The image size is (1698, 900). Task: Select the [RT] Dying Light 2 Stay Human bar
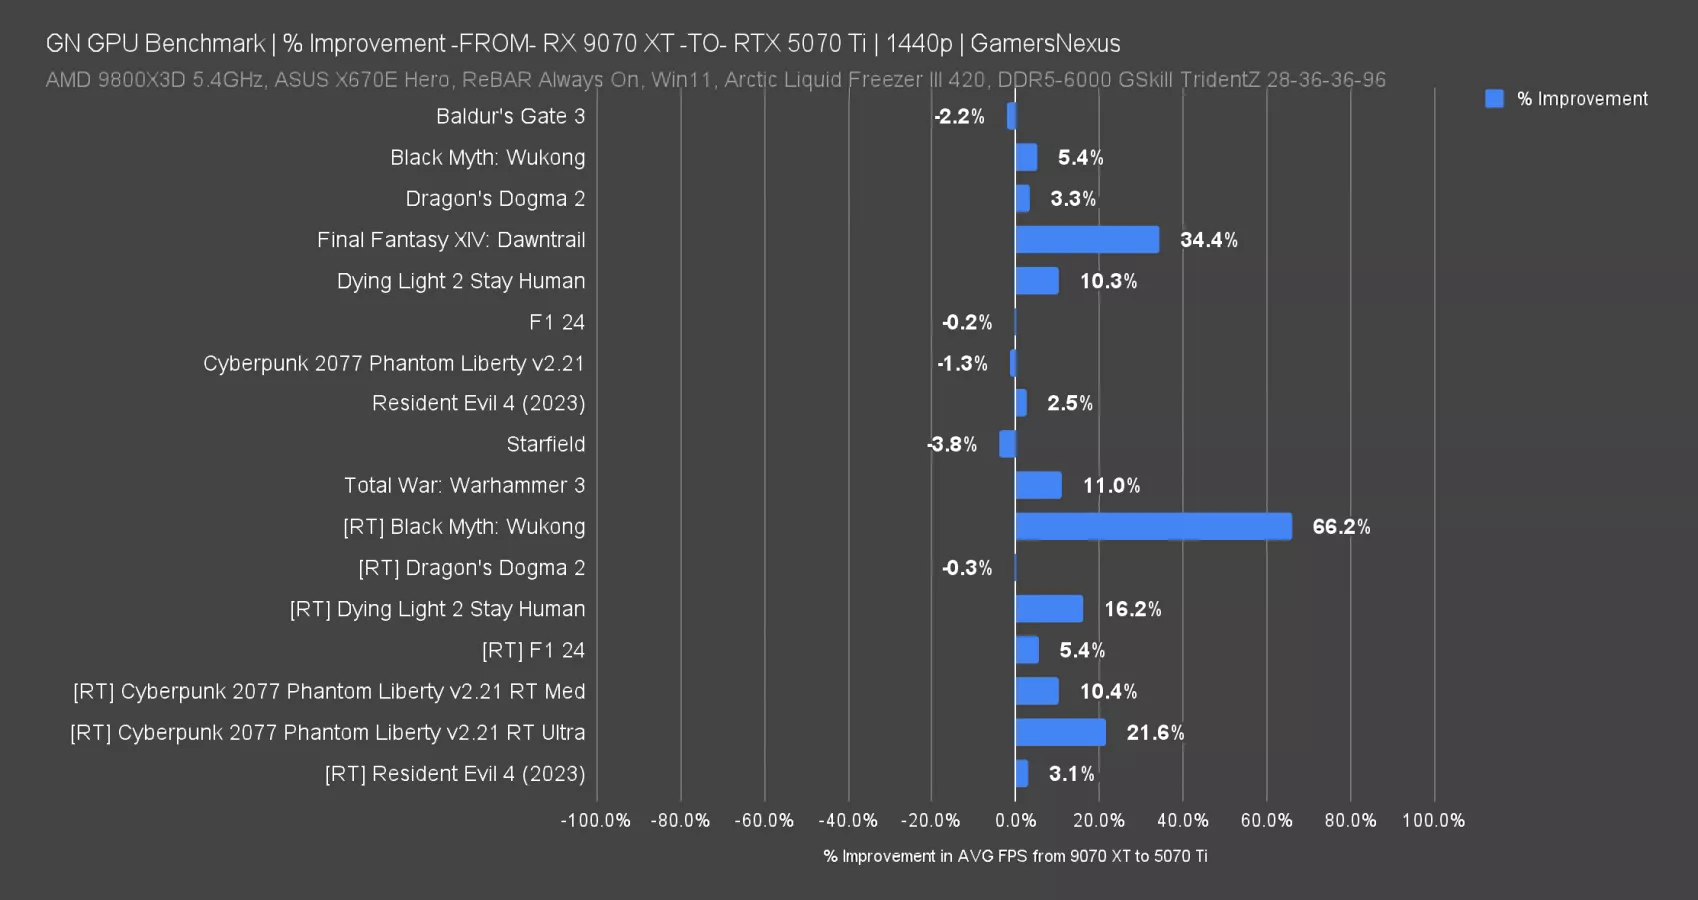[1049, 609]
